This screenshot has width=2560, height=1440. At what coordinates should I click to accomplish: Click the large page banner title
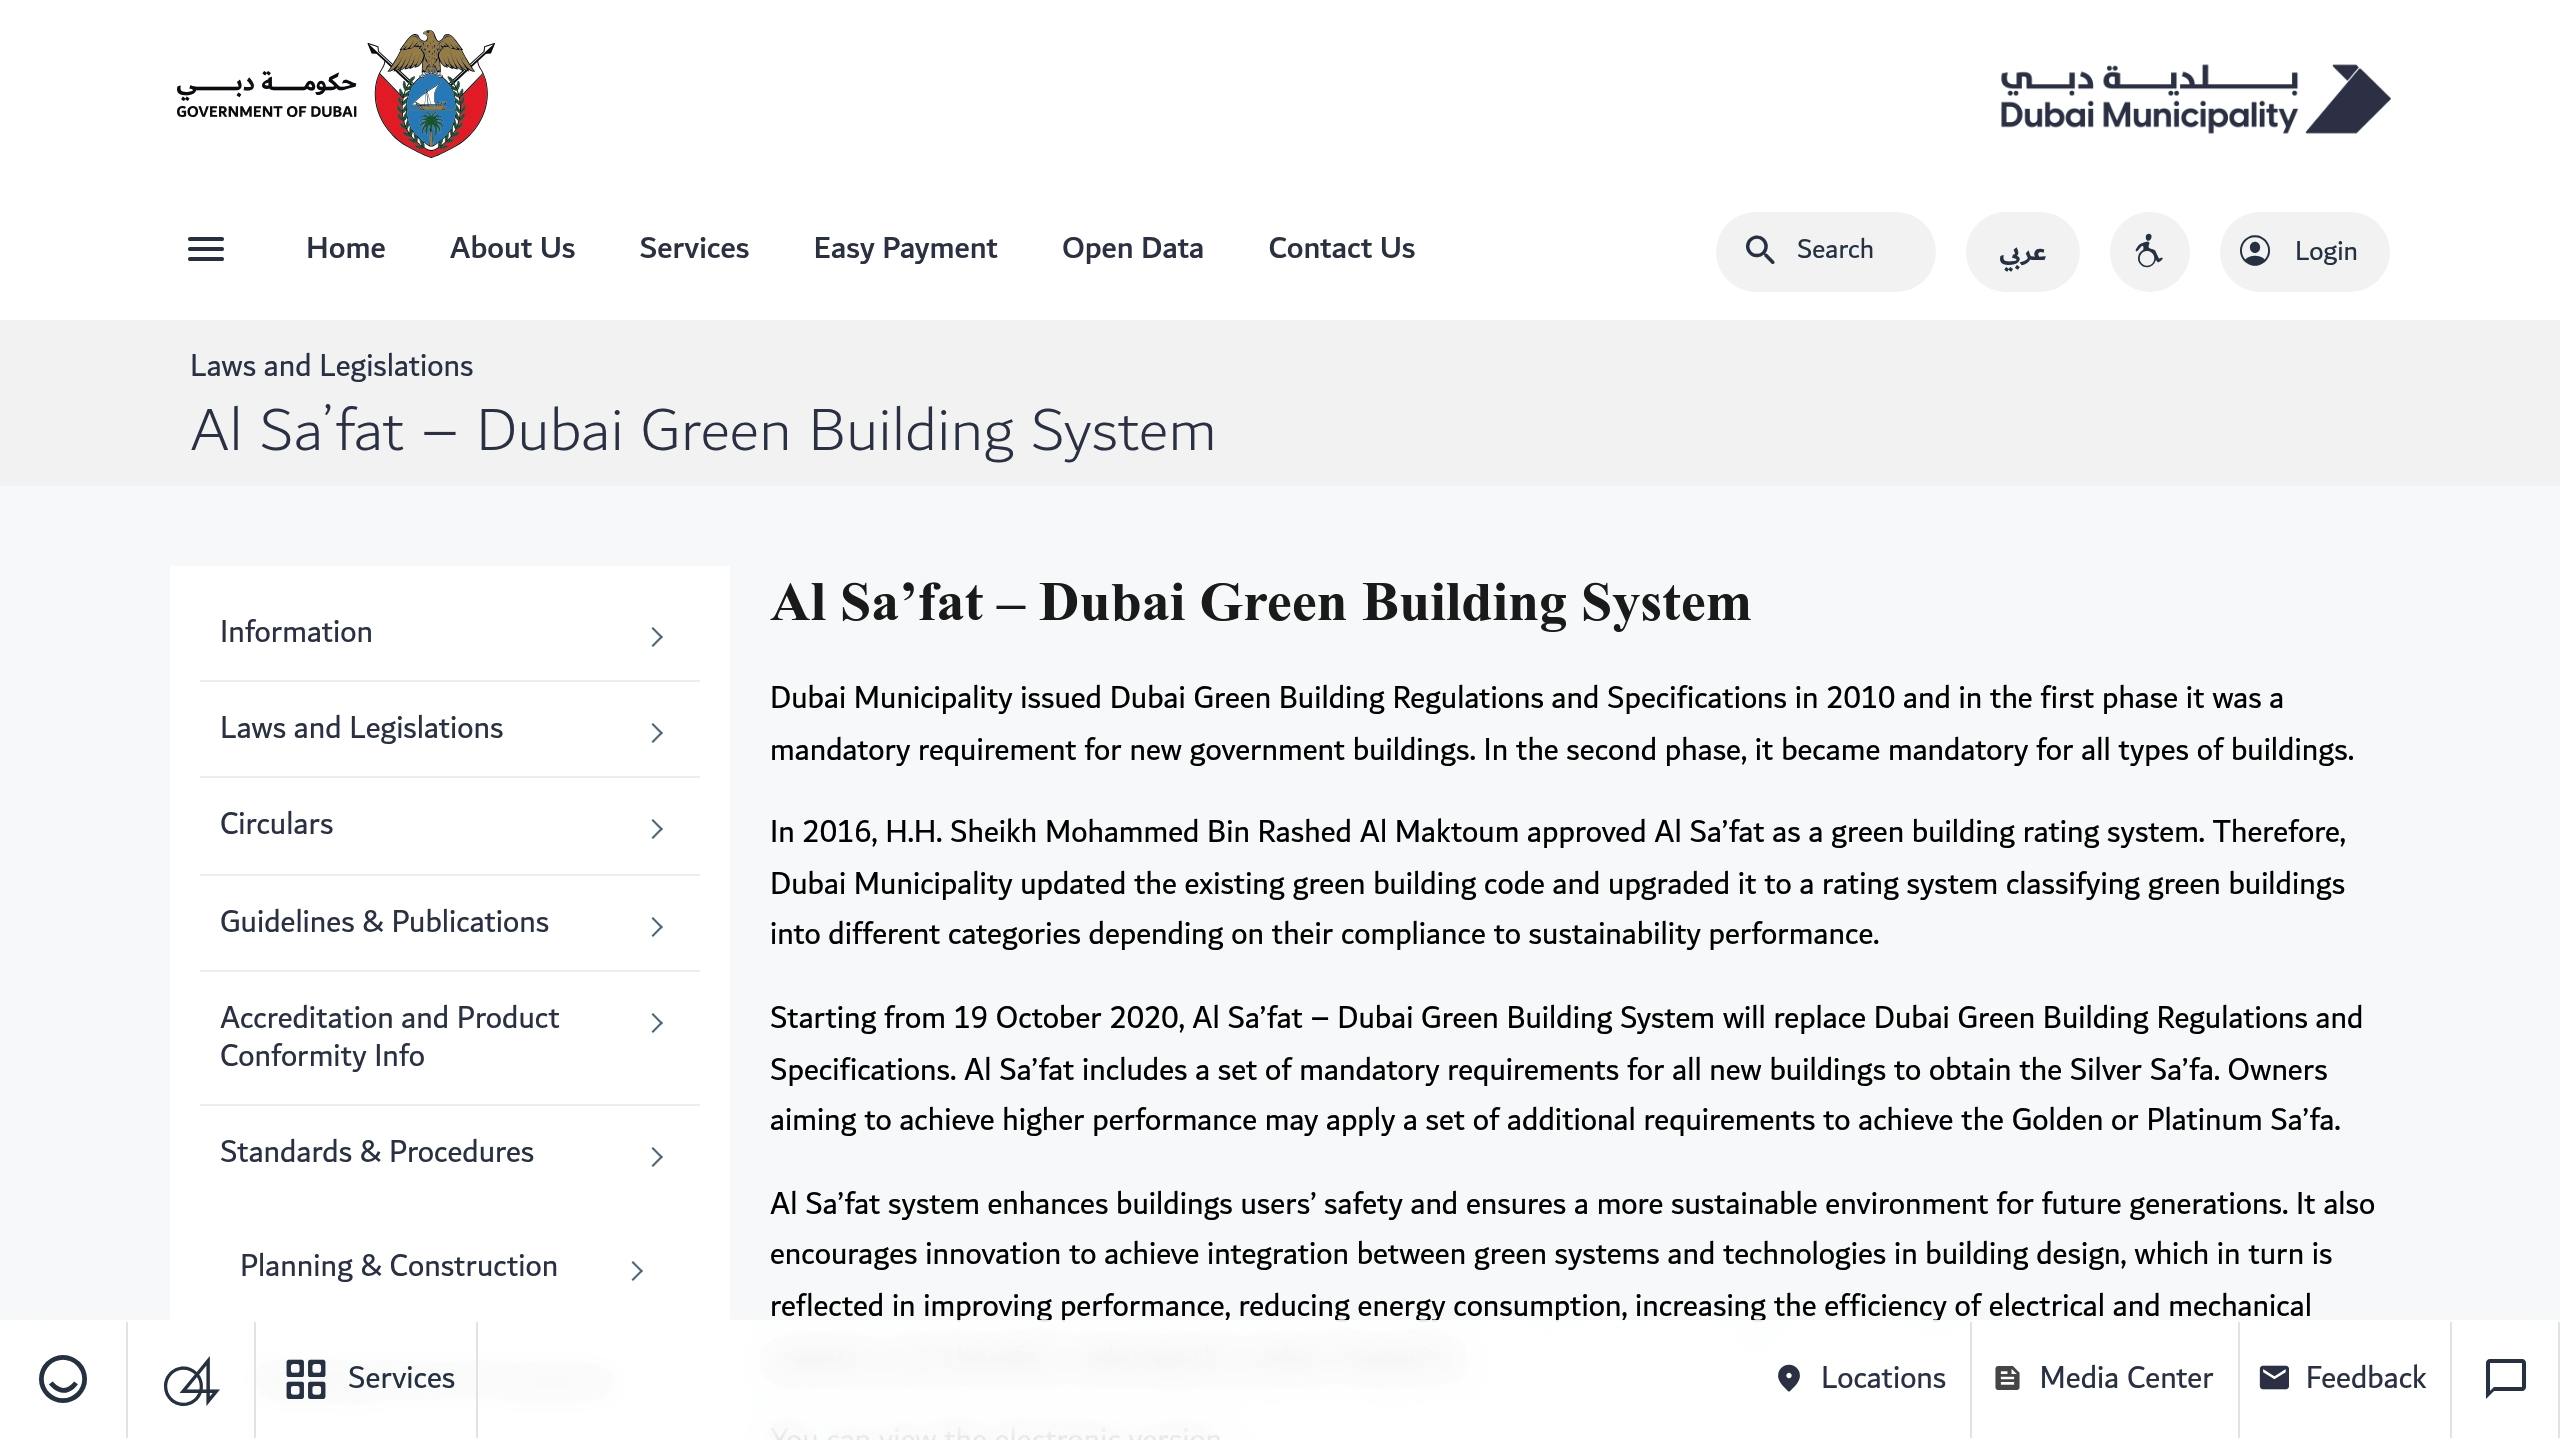coord(703,431)
